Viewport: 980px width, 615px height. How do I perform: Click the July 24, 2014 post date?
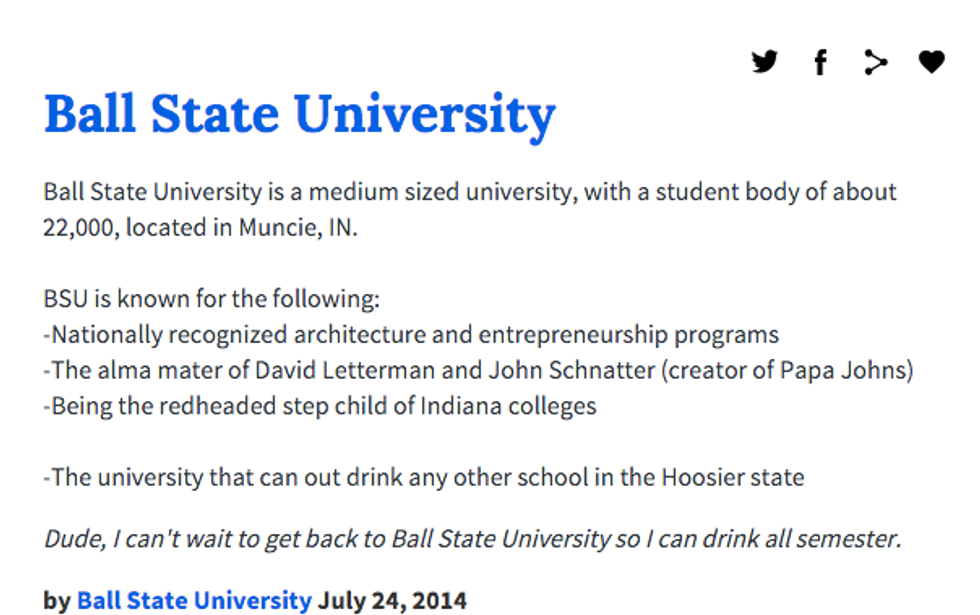pos(392,600)
